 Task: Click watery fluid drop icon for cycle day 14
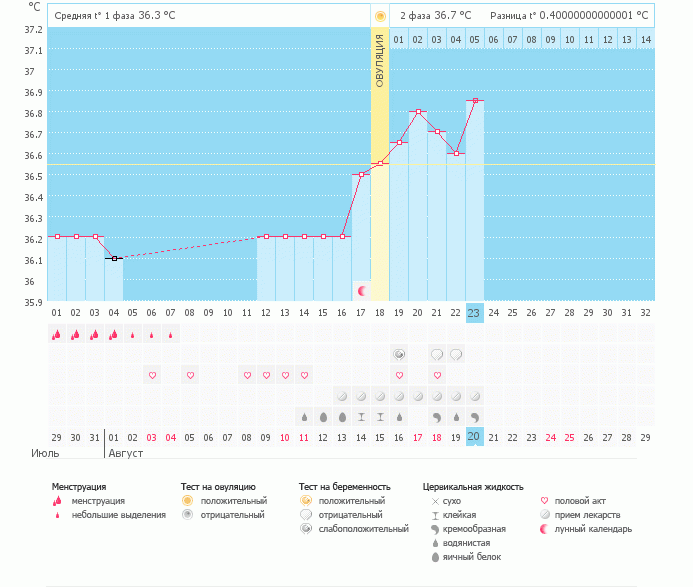(x=304, y=417)
